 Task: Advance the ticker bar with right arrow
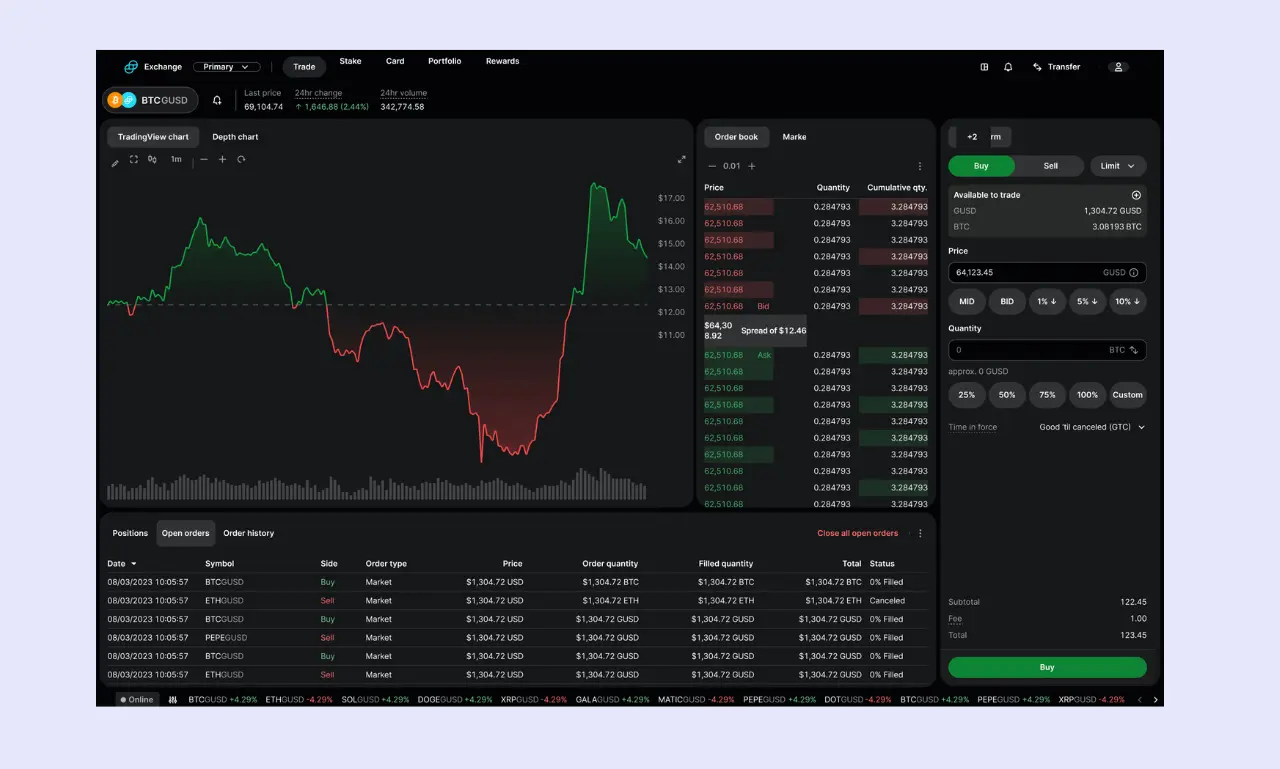pyautogui.click(x=1156, y=699)
